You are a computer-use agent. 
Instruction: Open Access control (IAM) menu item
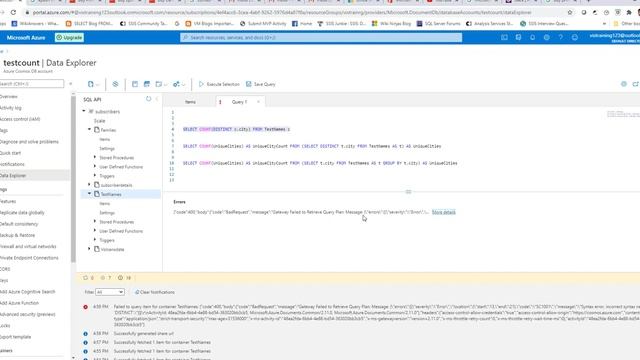pyautogui.click(x=20, y=119)
